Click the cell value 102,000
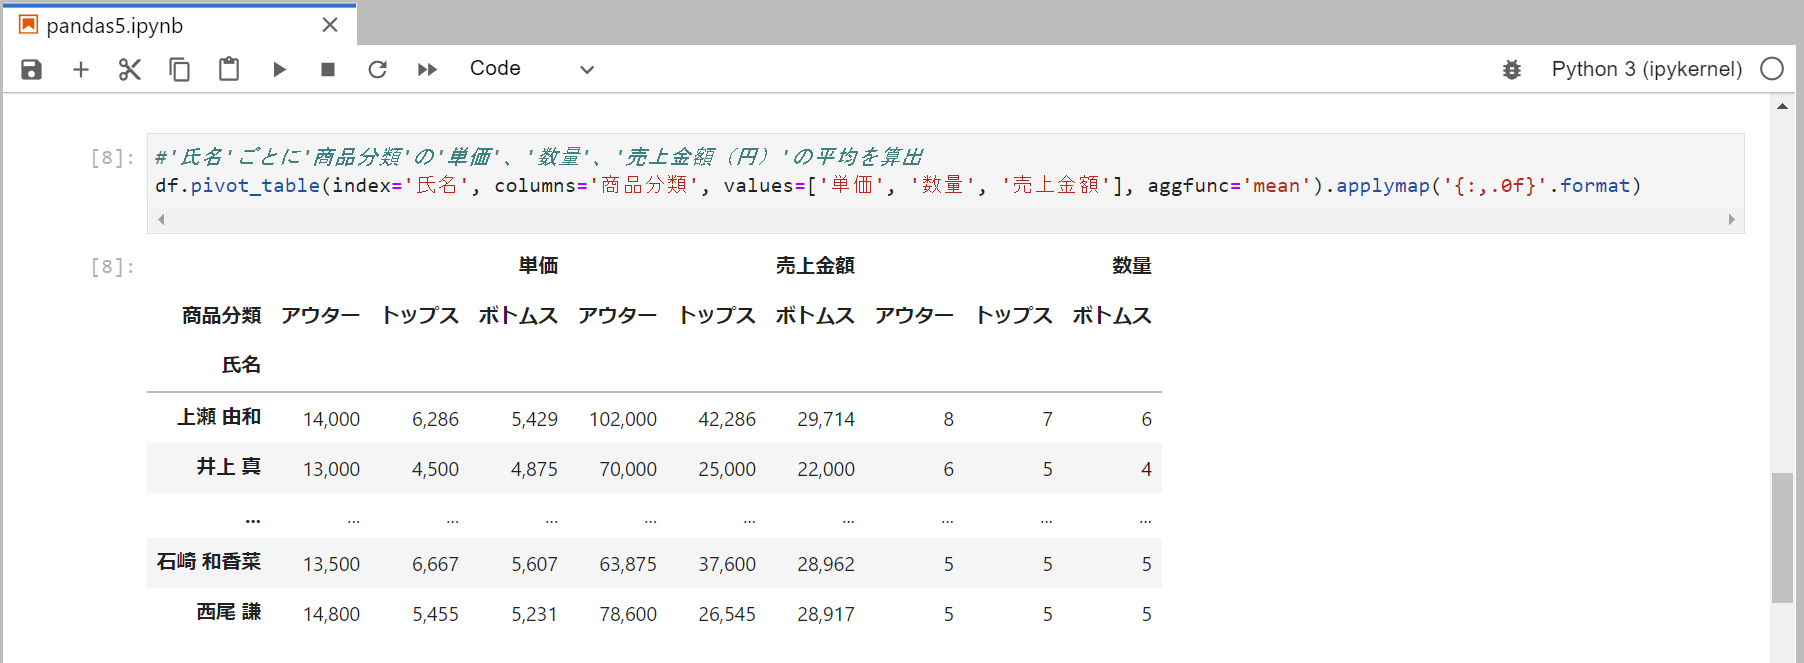The height and width of the screenshot is (663, 1804). pos(623,420)
